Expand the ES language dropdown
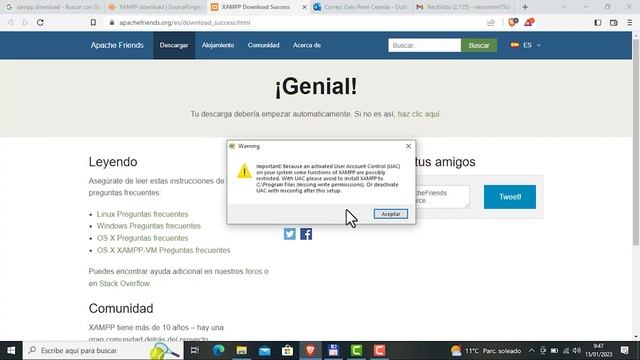Screen dimensions: 640x360 tap(526, 45)
